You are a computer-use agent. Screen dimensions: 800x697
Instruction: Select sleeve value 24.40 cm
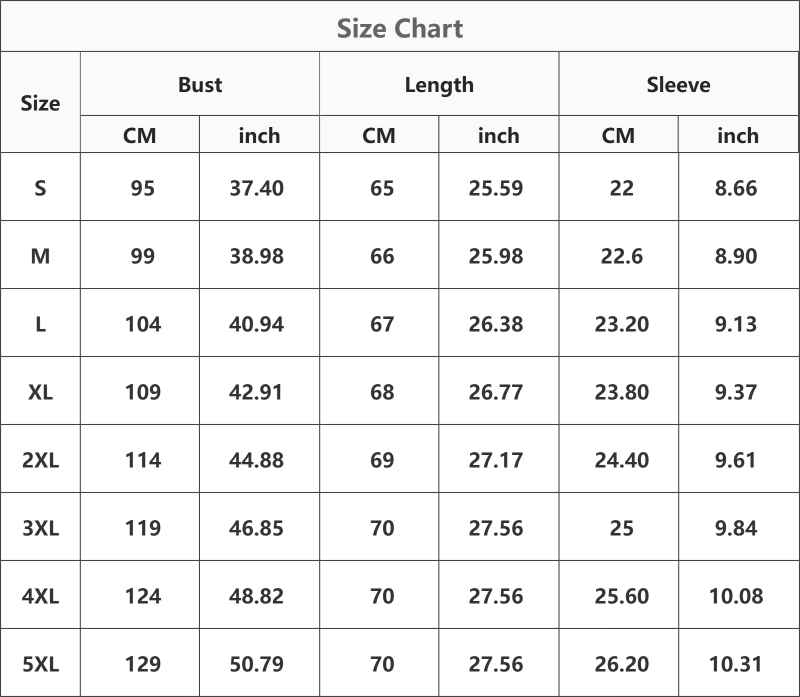tap(621, 460)
